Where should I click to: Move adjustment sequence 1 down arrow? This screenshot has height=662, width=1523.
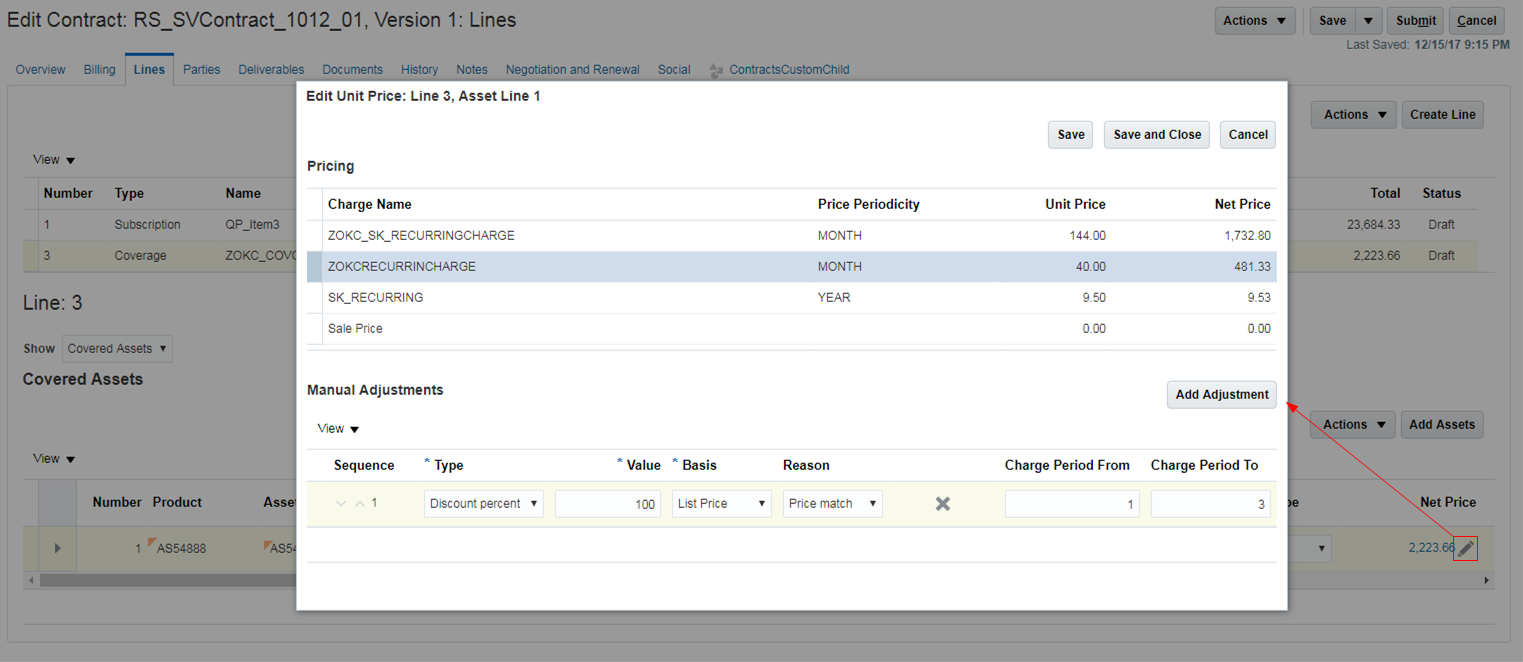pyautogui.click(x=342, y=503)
